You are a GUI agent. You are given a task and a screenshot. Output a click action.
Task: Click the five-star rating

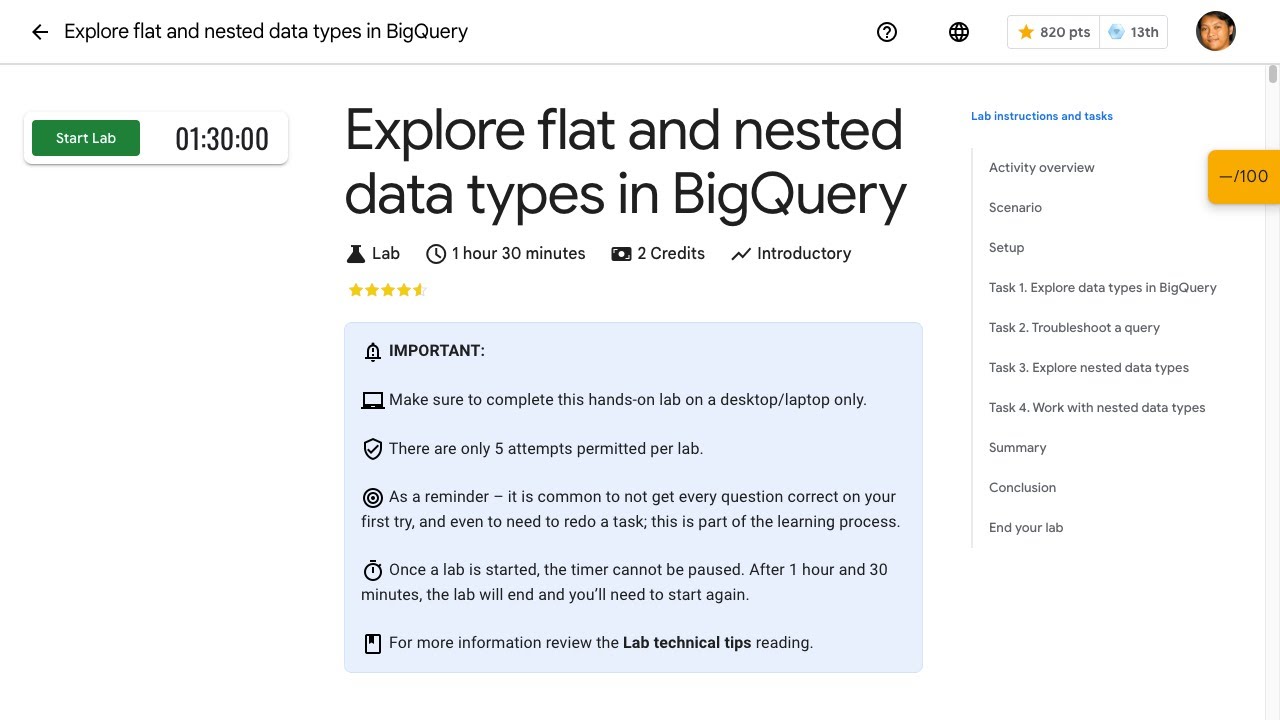[x=387, y=290]
